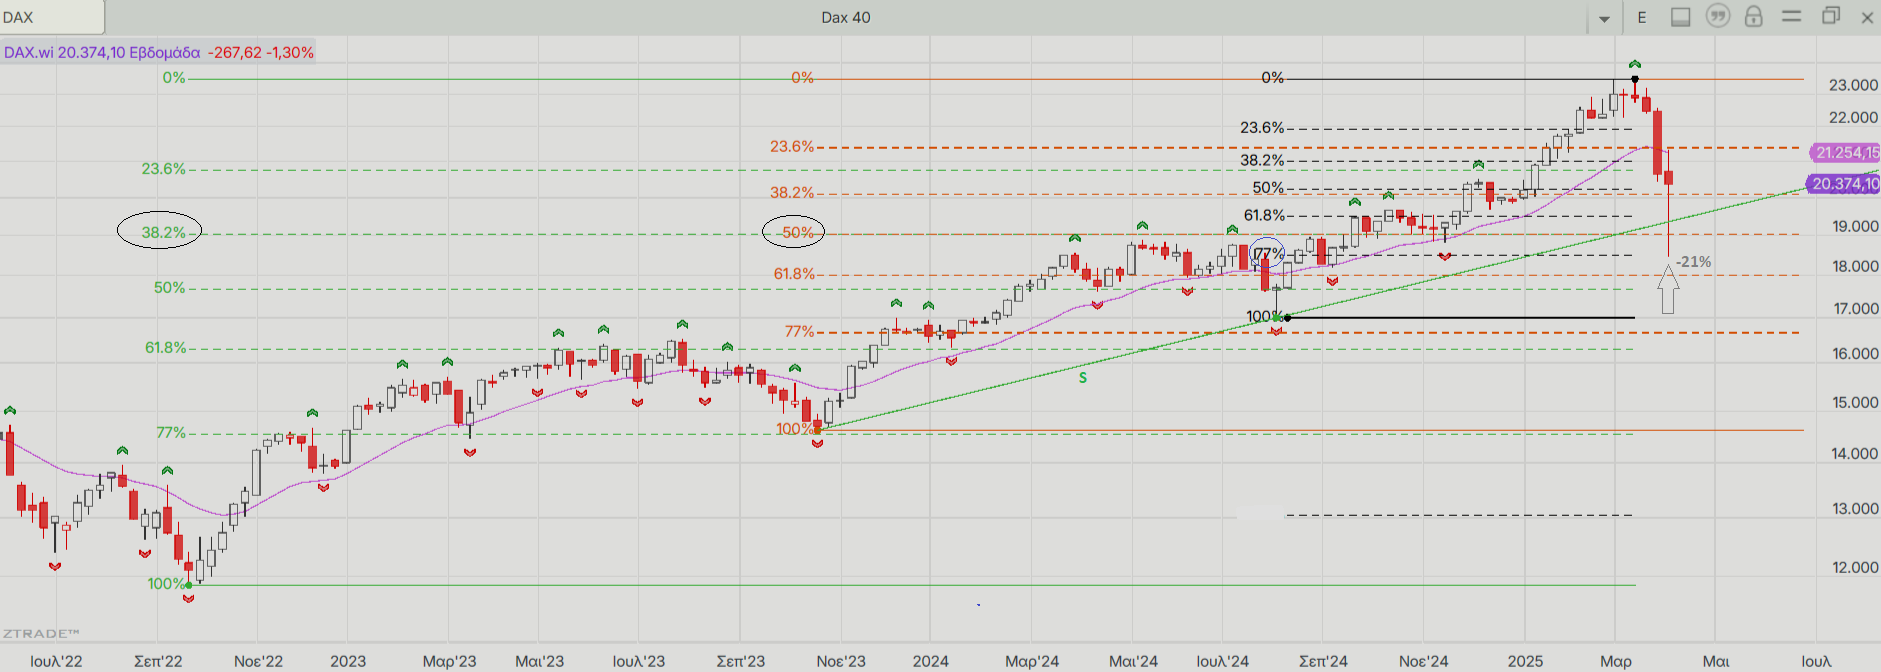Click the pink 21.254,15 moving average tag
Image resolution: width=1881 pixels, height=672 pixels.
[1846, 153]
